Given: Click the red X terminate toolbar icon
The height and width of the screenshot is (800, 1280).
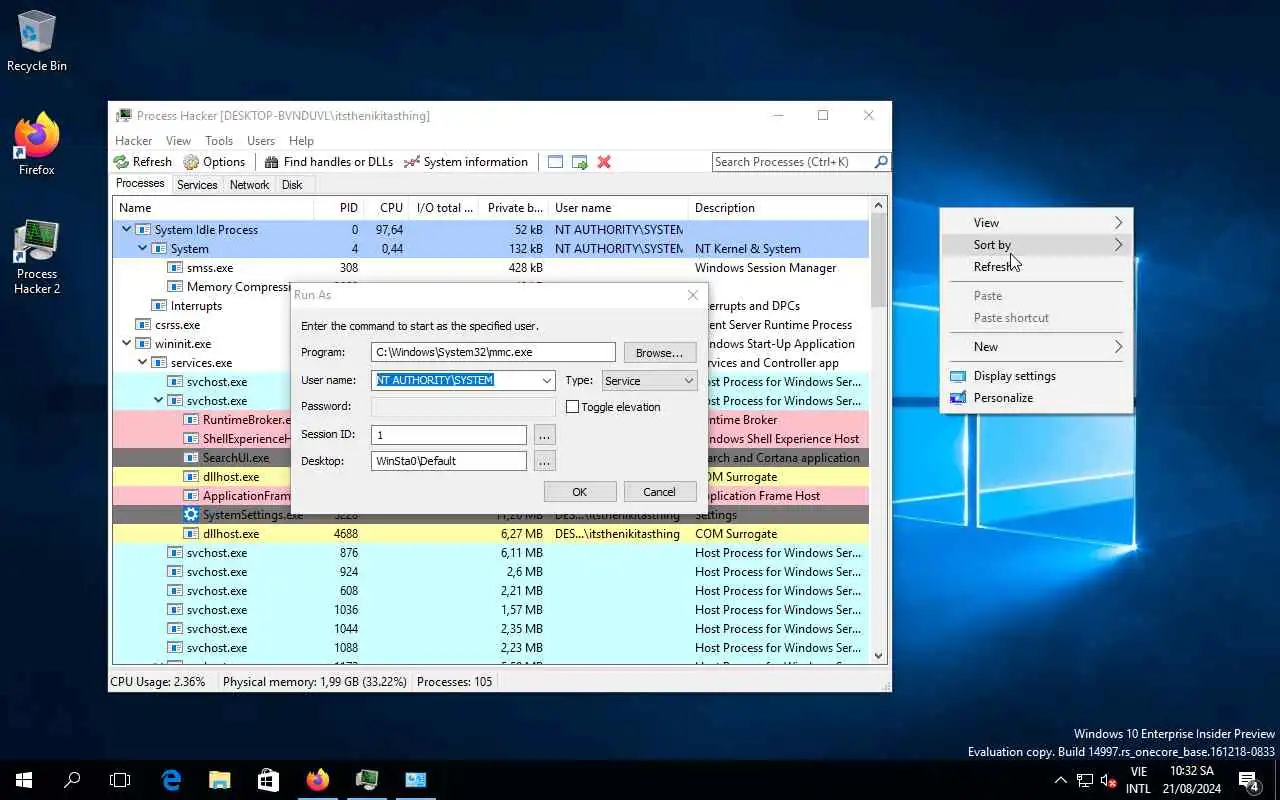Looking at the screenshot, I should 604,162.
